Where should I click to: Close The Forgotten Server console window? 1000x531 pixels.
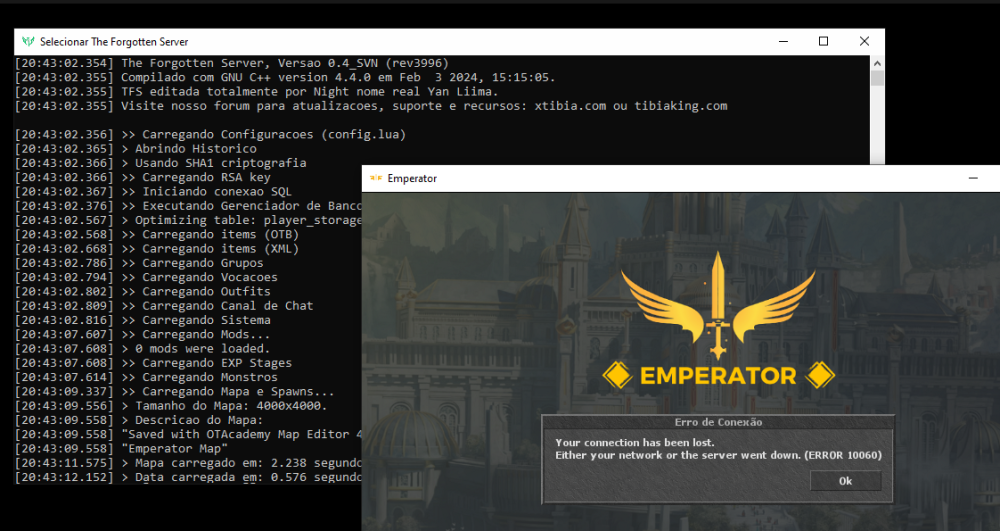click(x=864, y=41)
